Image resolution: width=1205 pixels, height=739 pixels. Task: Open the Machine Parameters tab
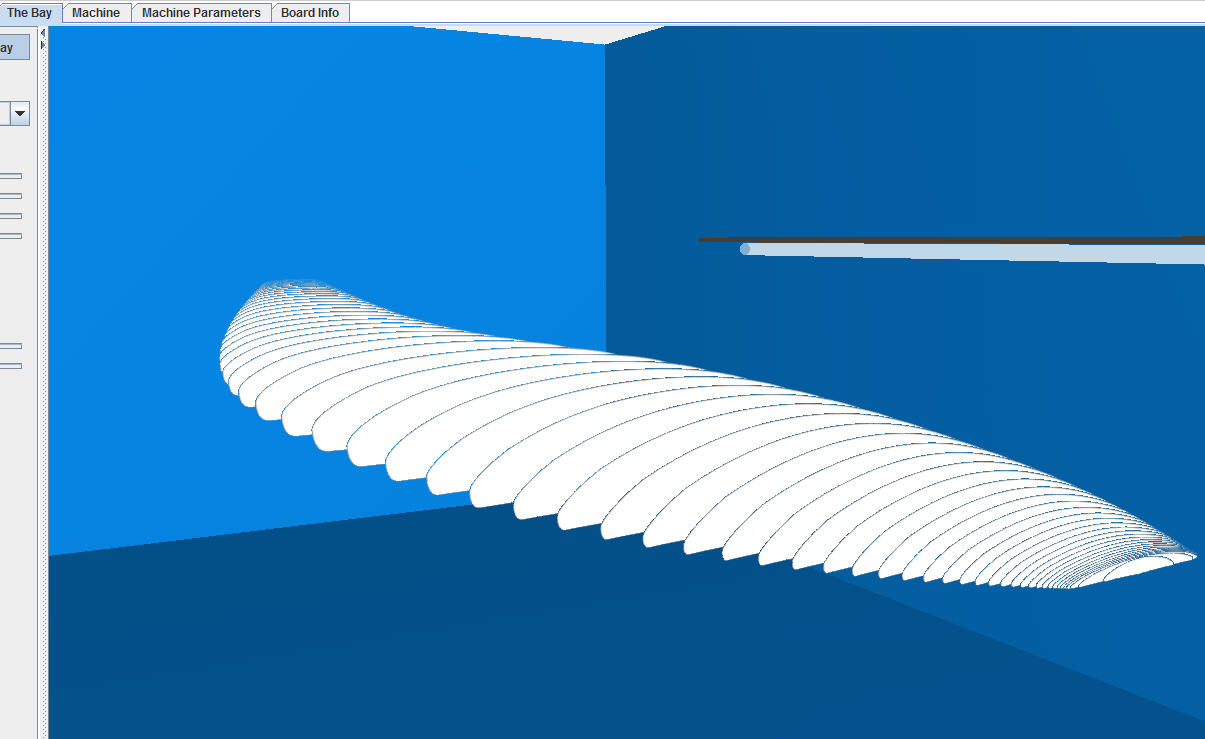(201, 13)
